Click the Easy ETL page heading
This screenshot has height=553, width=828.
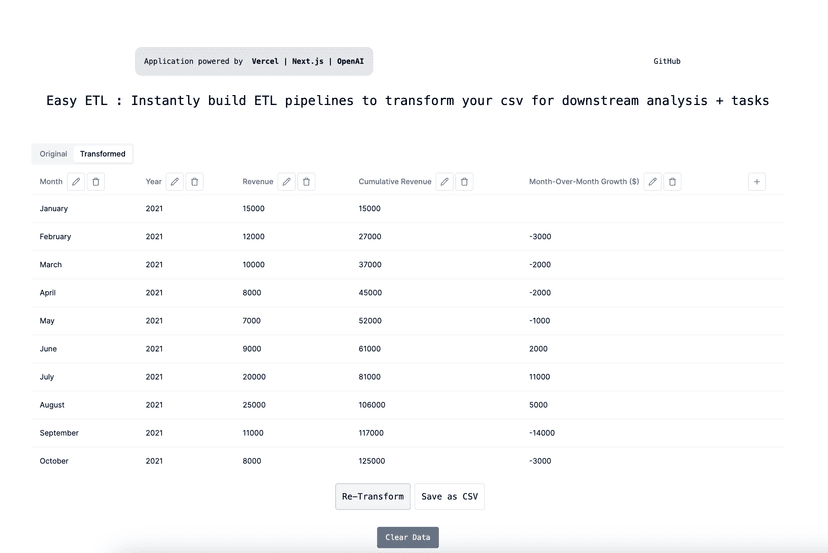click(x=408, y=100)
